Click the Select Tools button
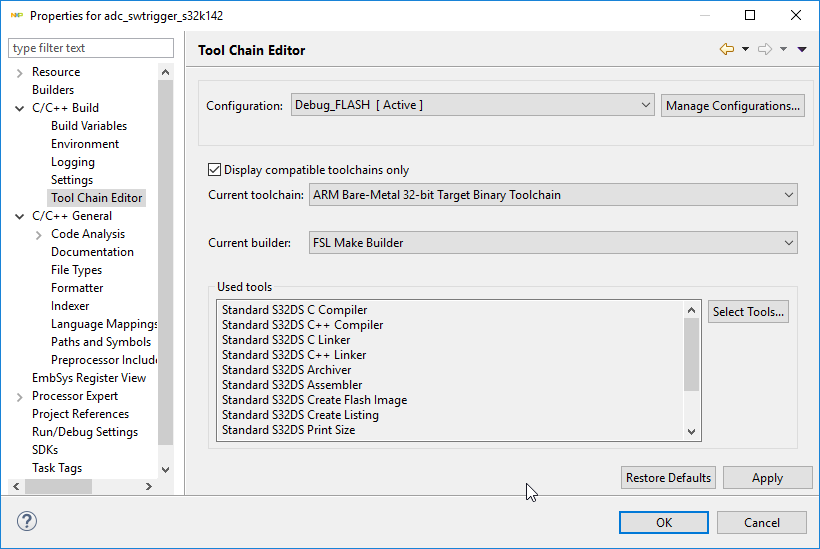 (748, 312)
